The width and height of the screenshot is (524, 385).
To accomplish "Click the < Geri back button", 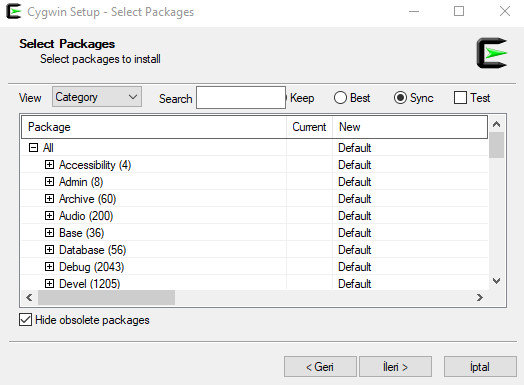I will click(x=320, y=367).
